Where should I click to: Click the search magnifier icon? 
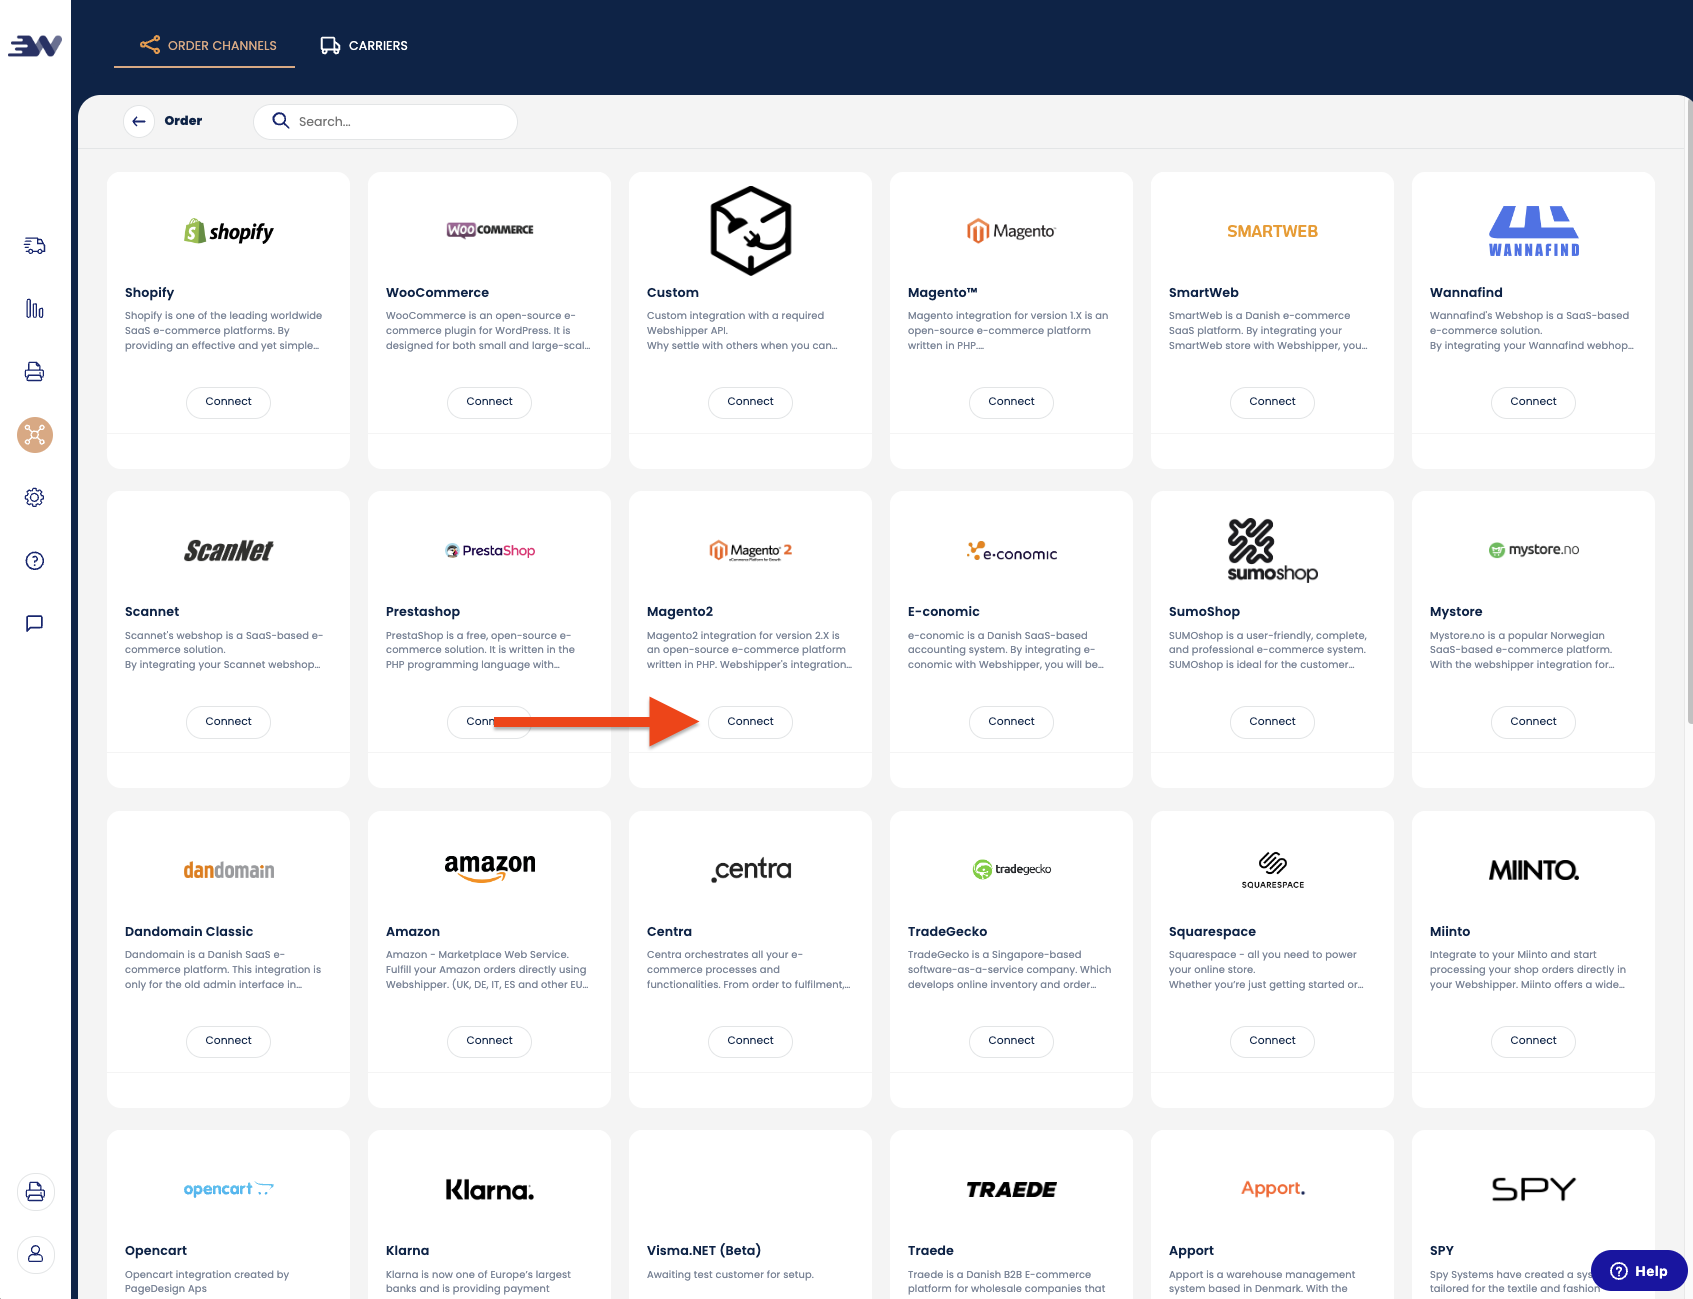[281, 121]
